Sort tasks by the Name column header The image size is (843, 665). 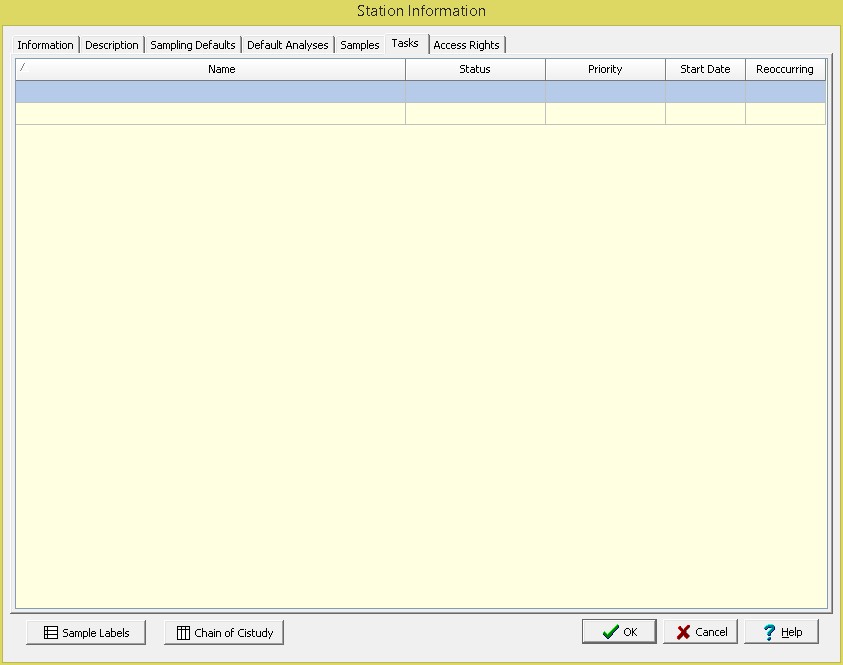221,70
